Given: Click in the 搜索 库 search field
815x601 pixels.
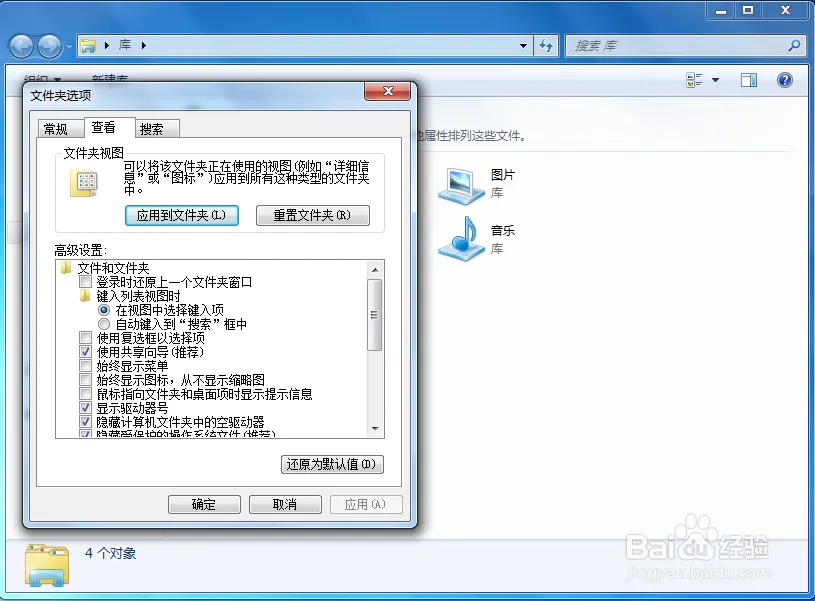Looking at the screenshot, I should (x=678, y=46).
